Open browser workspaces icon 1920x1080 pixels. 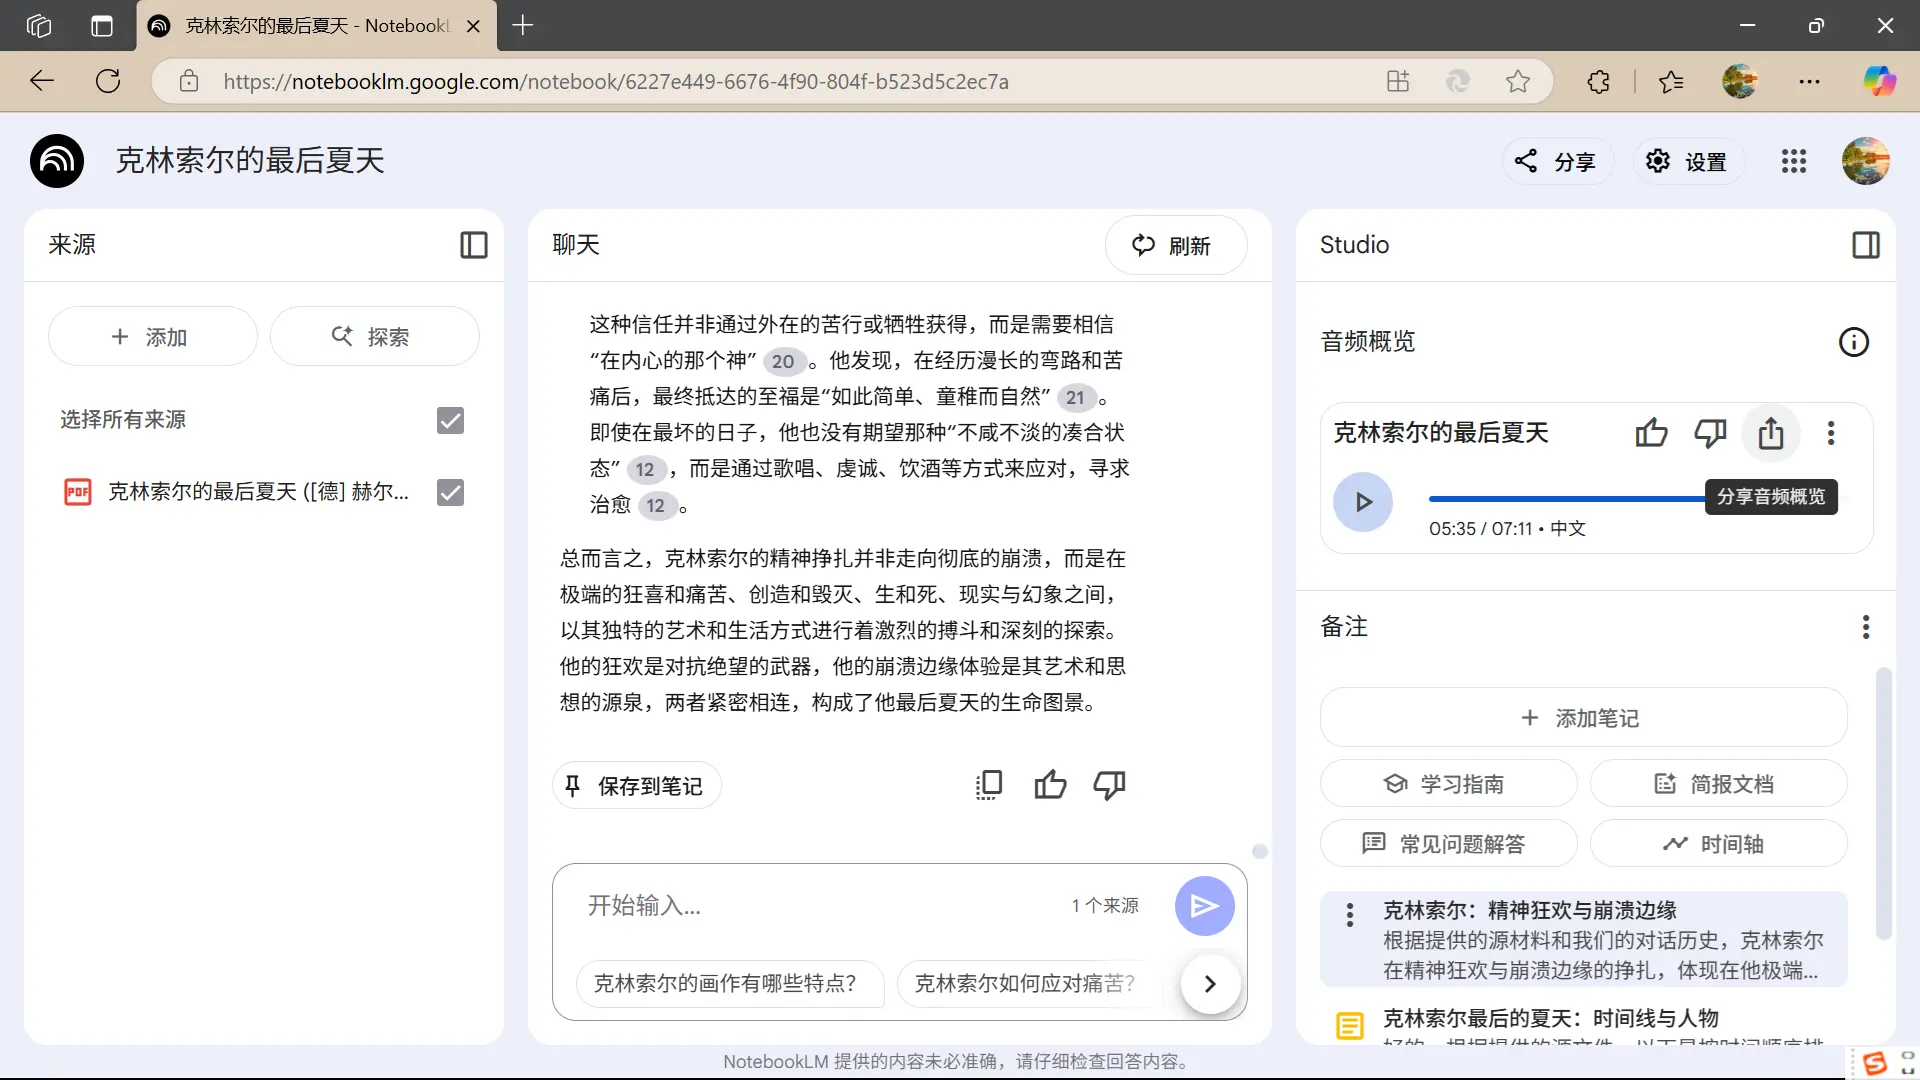[39, 26]
